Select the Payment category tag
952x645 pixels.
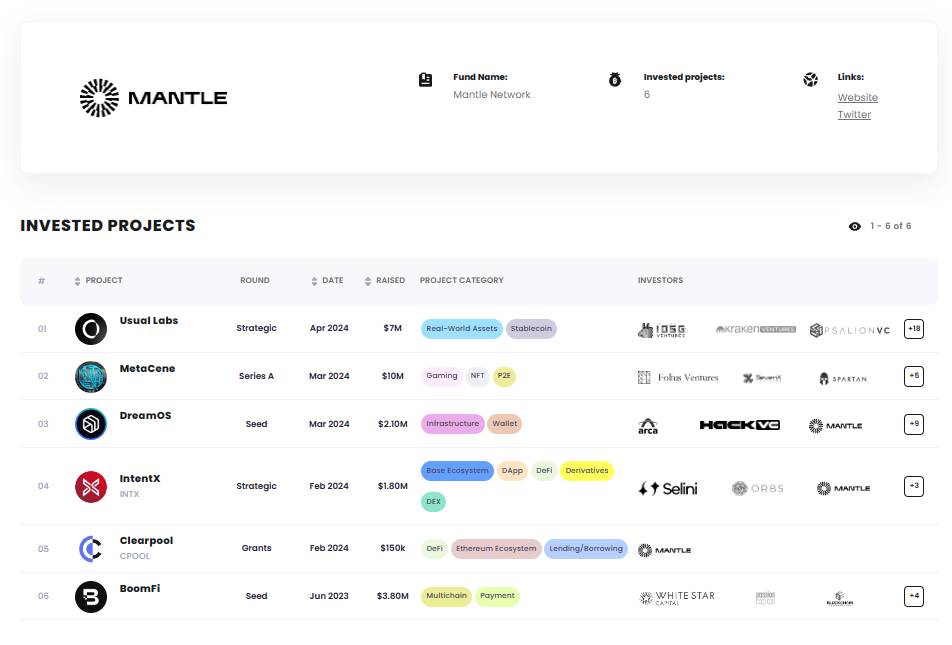point(497,596)
